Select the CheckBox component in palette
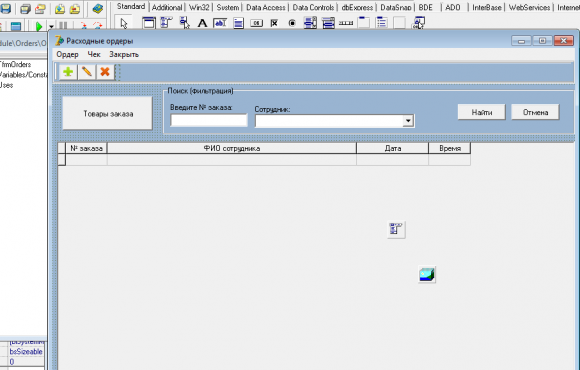The width and height of the screenshot is (580, 370). pos(274,23)
